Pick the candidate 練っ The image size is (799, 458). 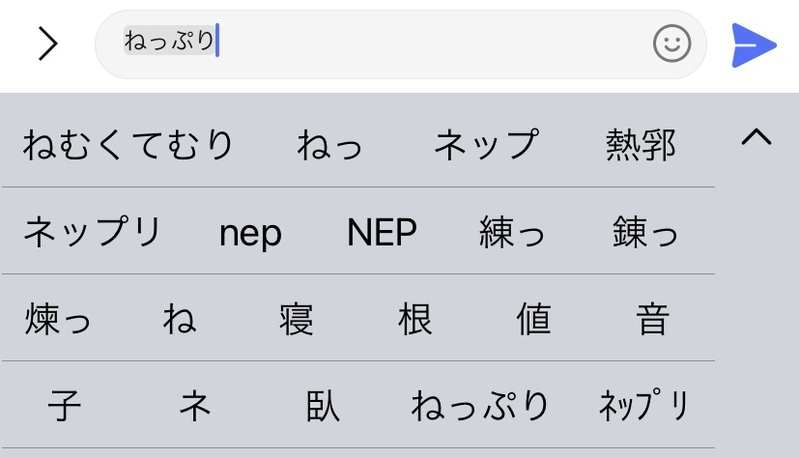click(512, 232)
